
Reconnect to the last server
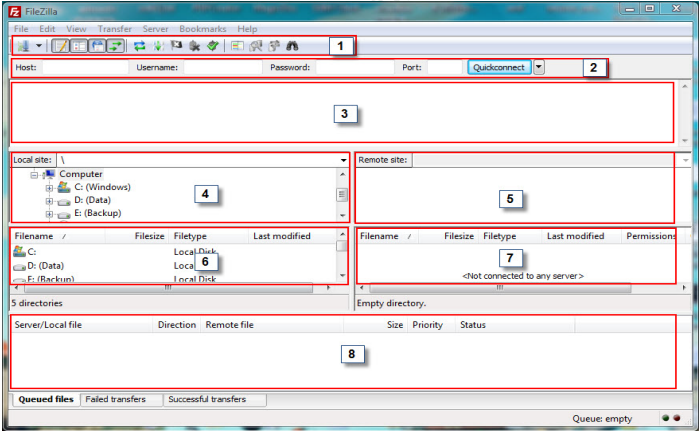tap(212, 46)
